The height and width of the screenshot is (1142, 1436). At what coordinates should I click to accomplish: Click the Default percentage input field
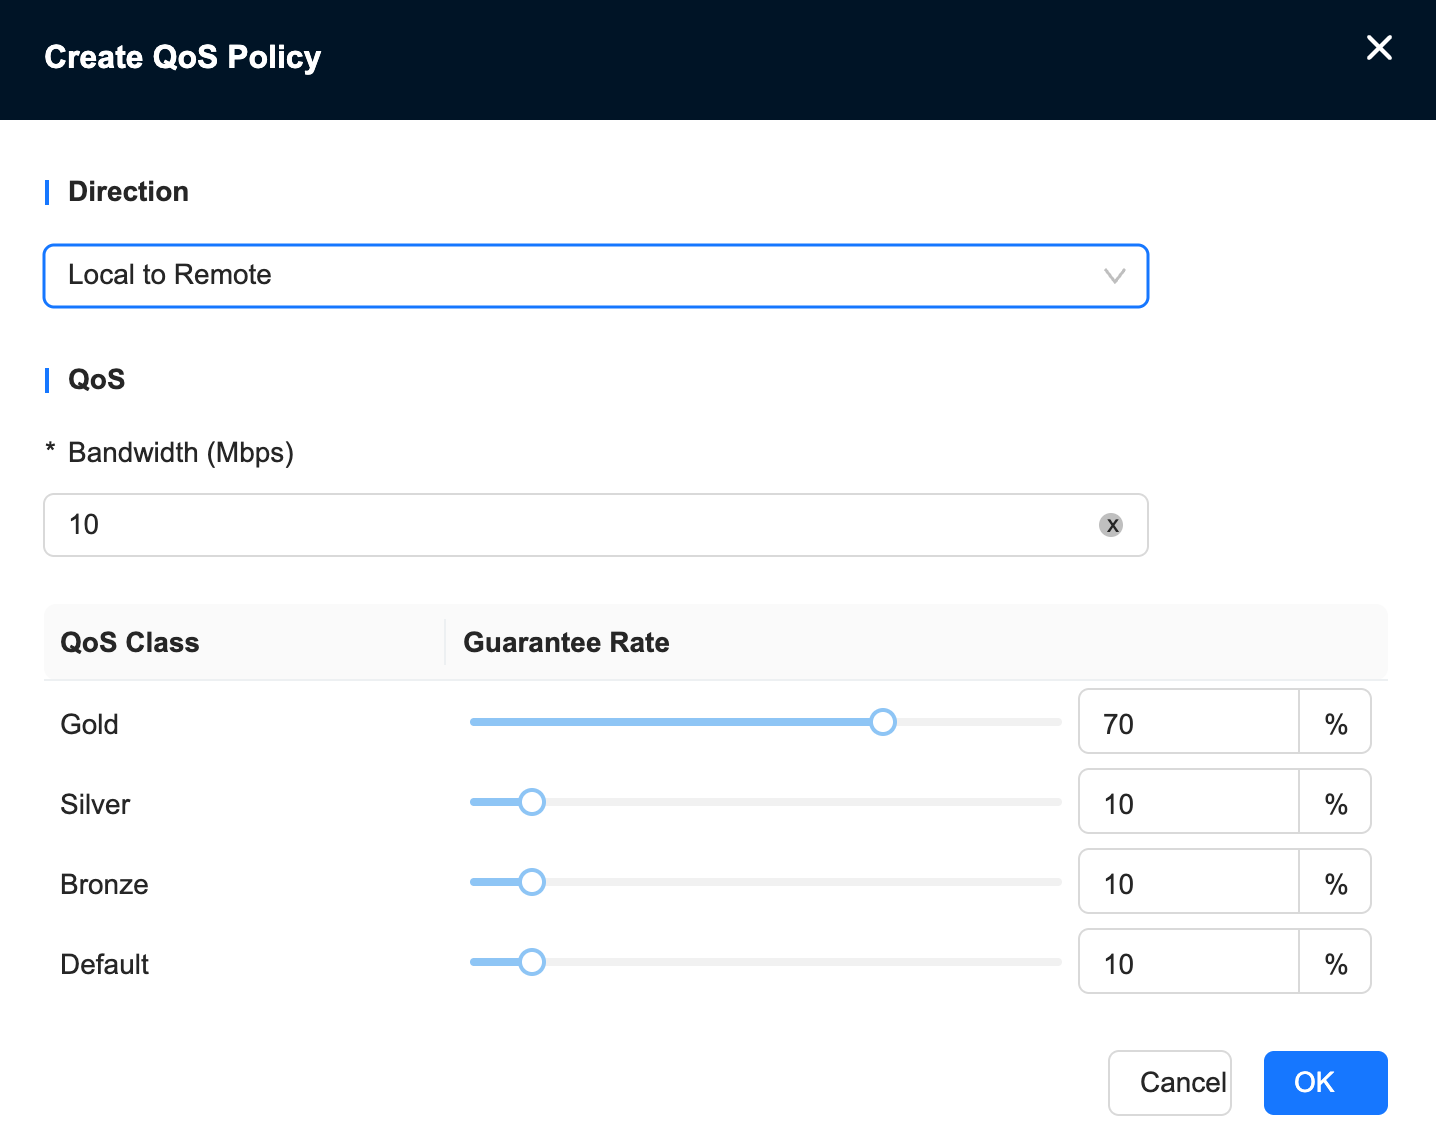pyautogui.click(x=1189, y=962)
